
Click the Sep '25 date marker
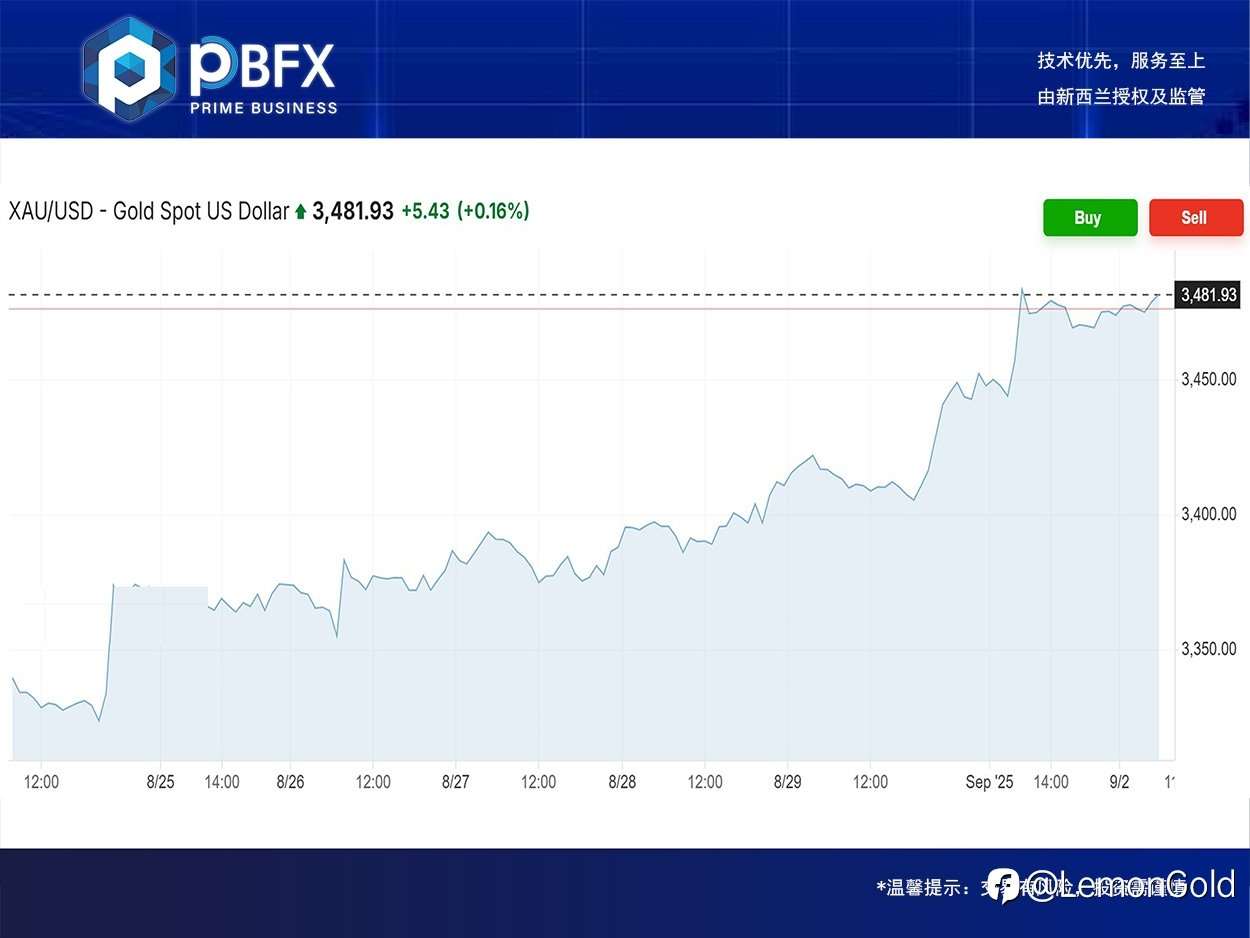[x=990, y=782]
